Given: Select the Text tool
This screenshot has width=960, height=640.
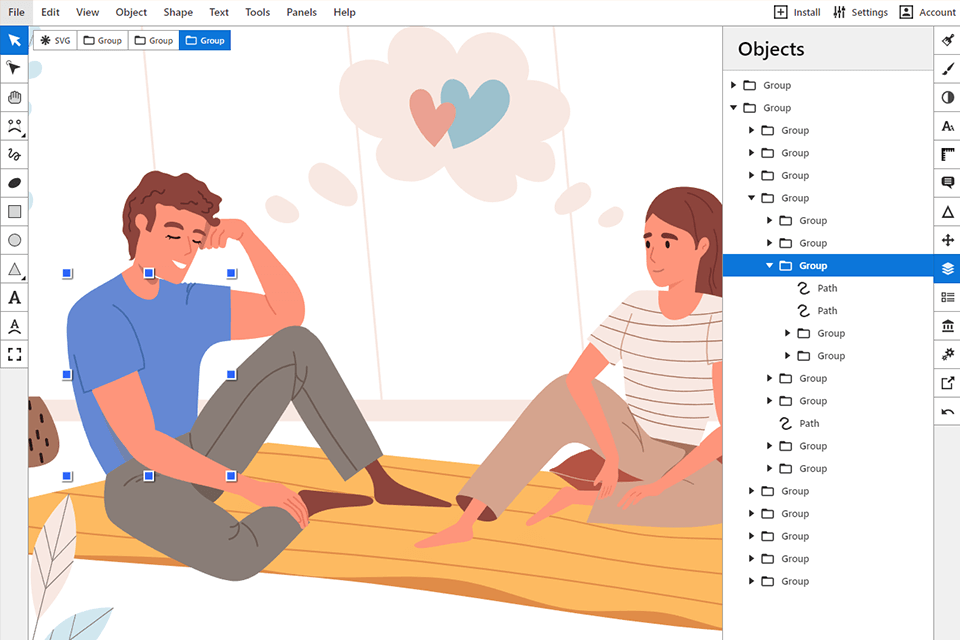Looking at the screenshot, I should click(x=13, y=297).
